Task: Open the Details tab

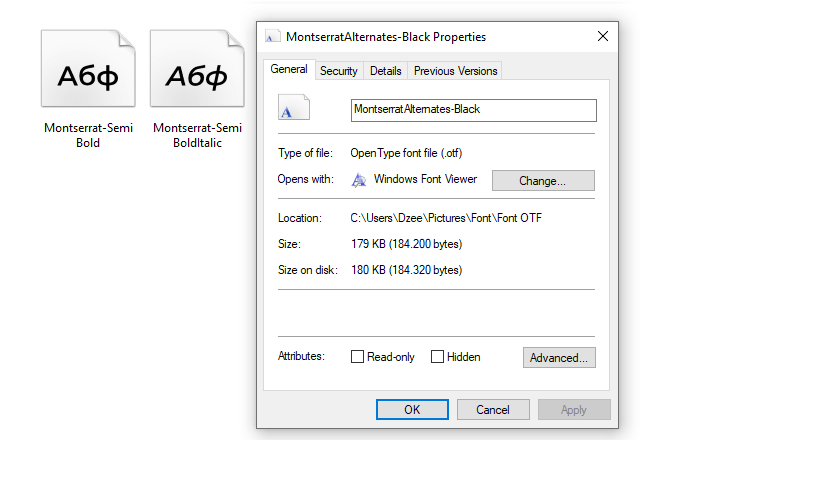Action: coord(385,71)
